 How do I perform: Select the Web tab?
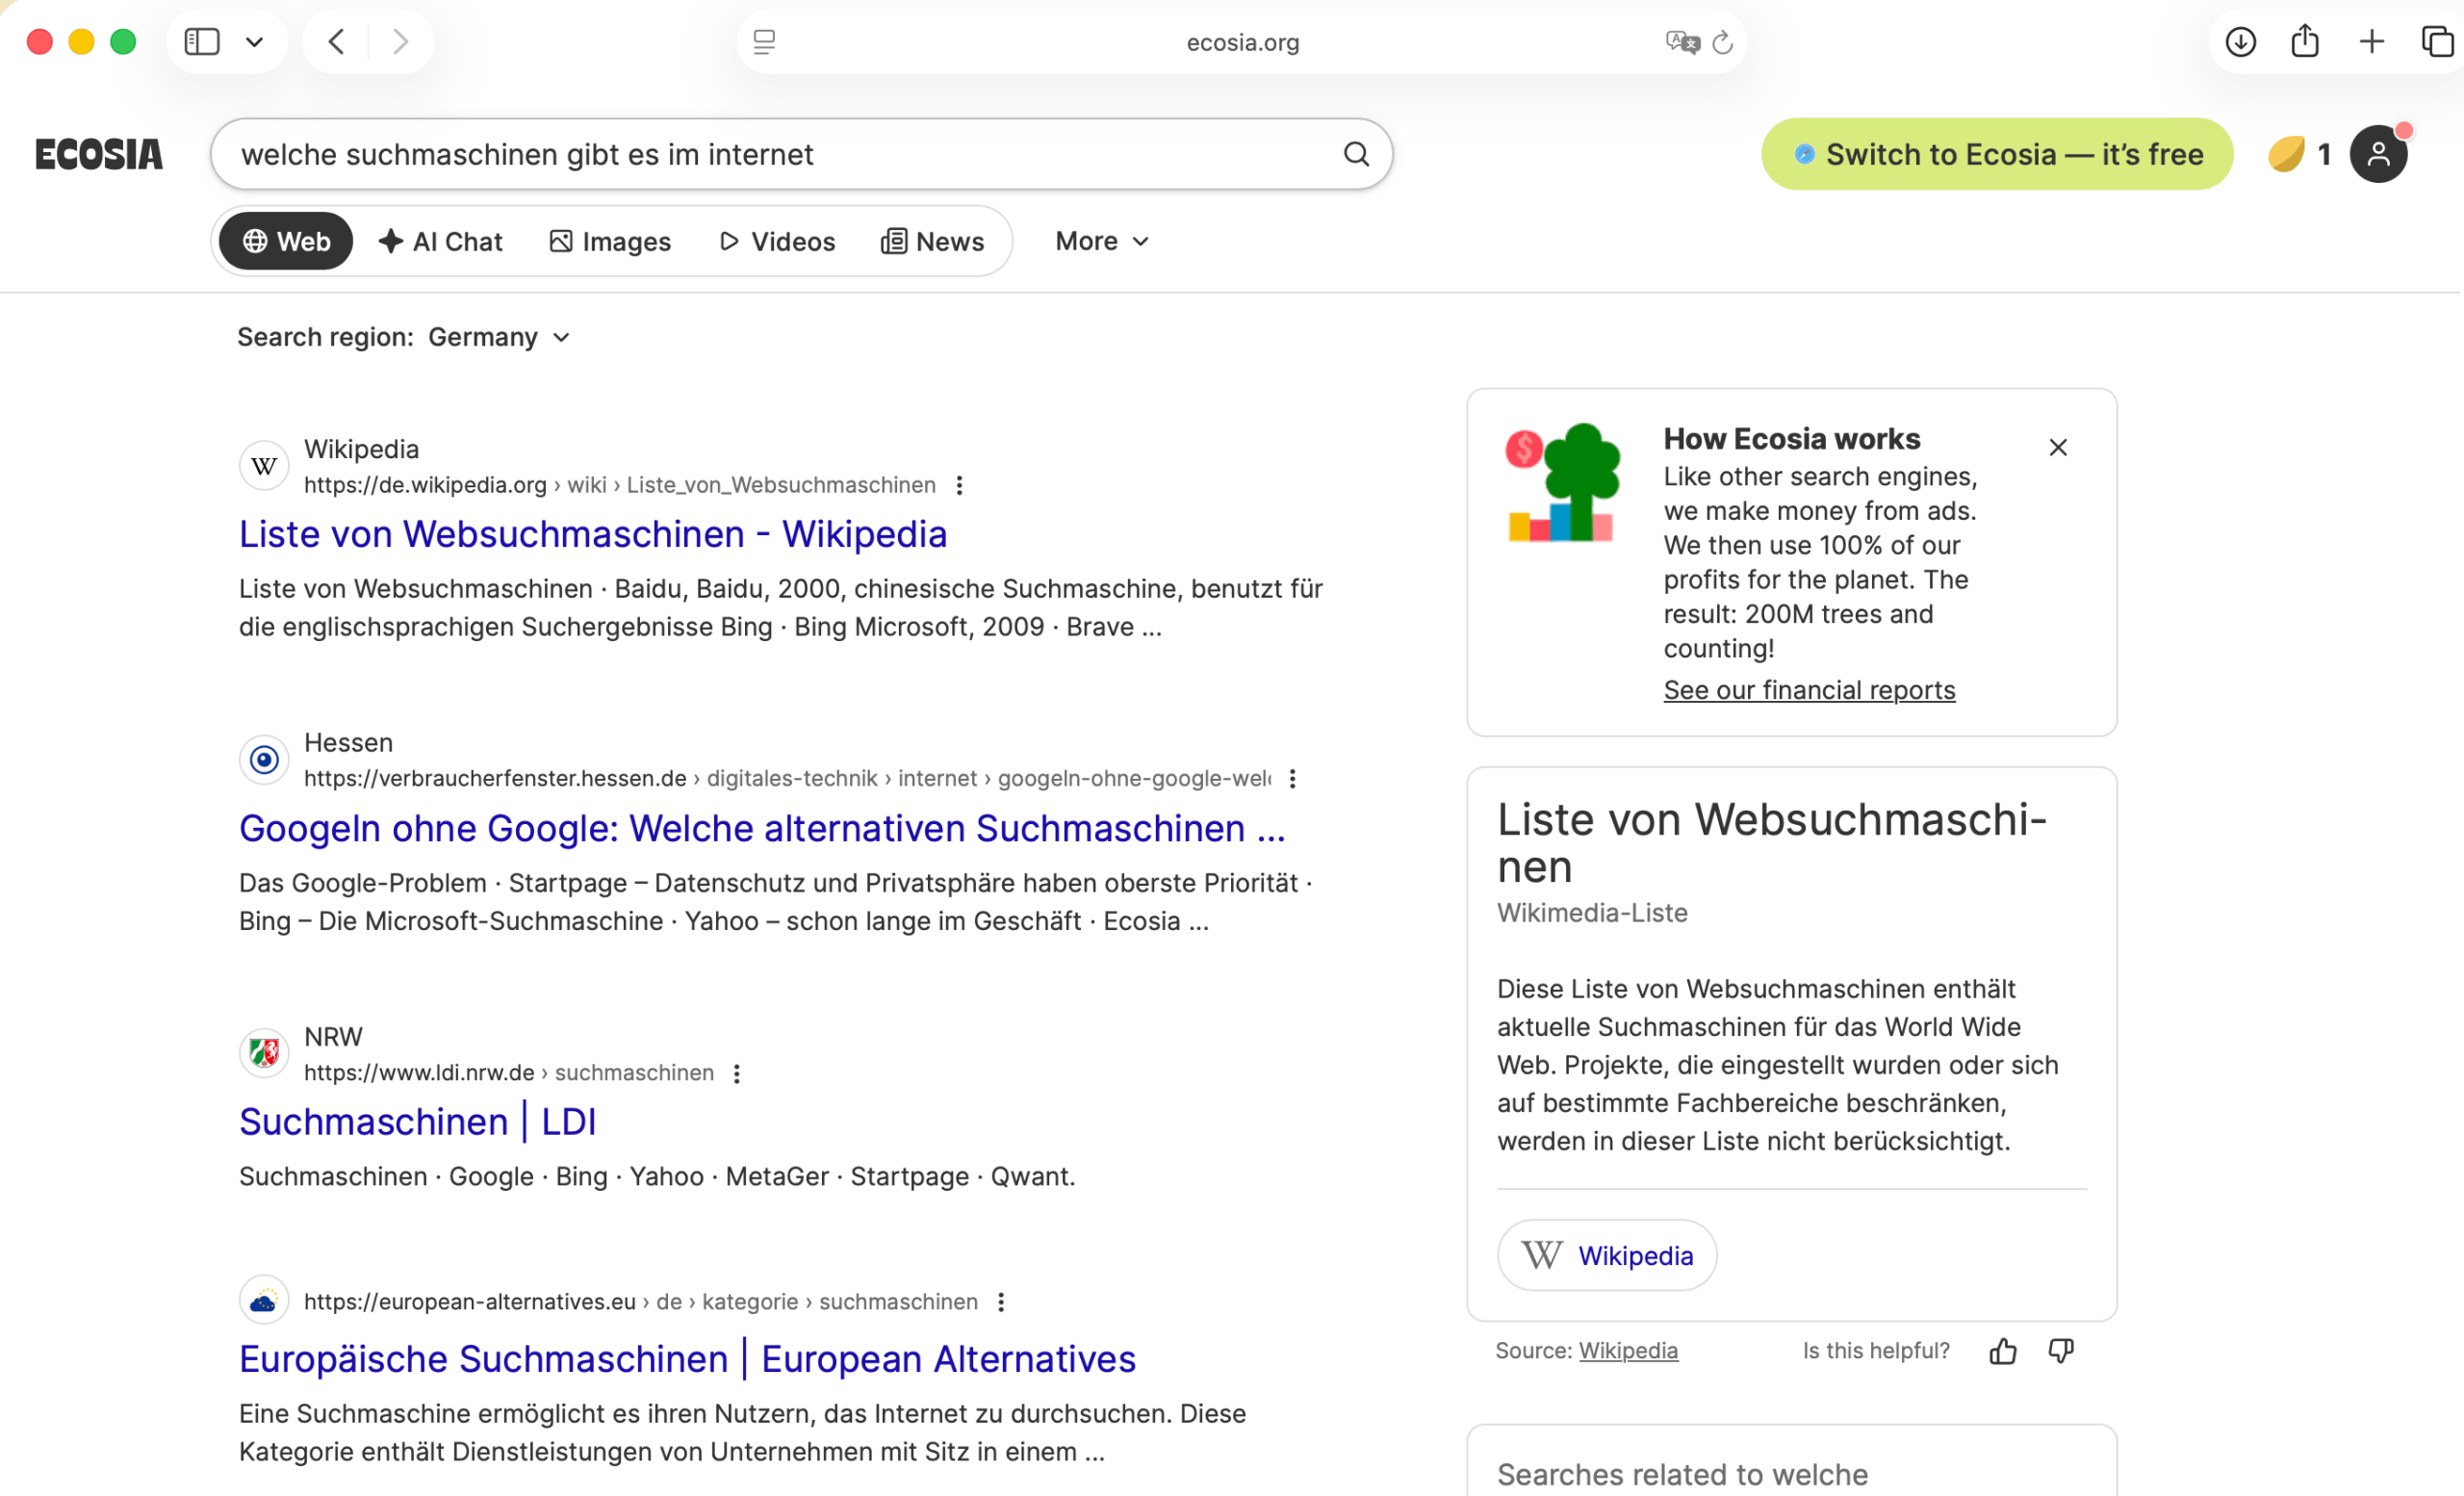tap(286, 241)
